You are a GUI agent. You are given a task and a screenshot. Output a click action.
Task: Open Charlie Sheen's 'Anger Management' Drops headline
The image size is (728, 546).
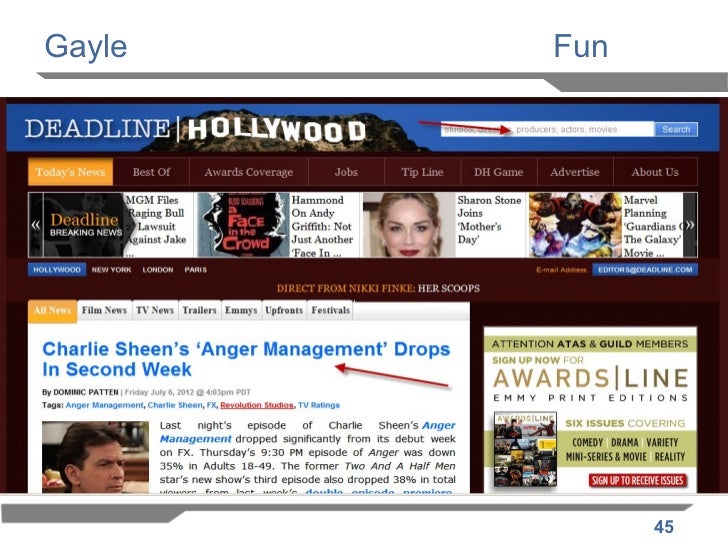pyautogui.click(x=246, y=359)
